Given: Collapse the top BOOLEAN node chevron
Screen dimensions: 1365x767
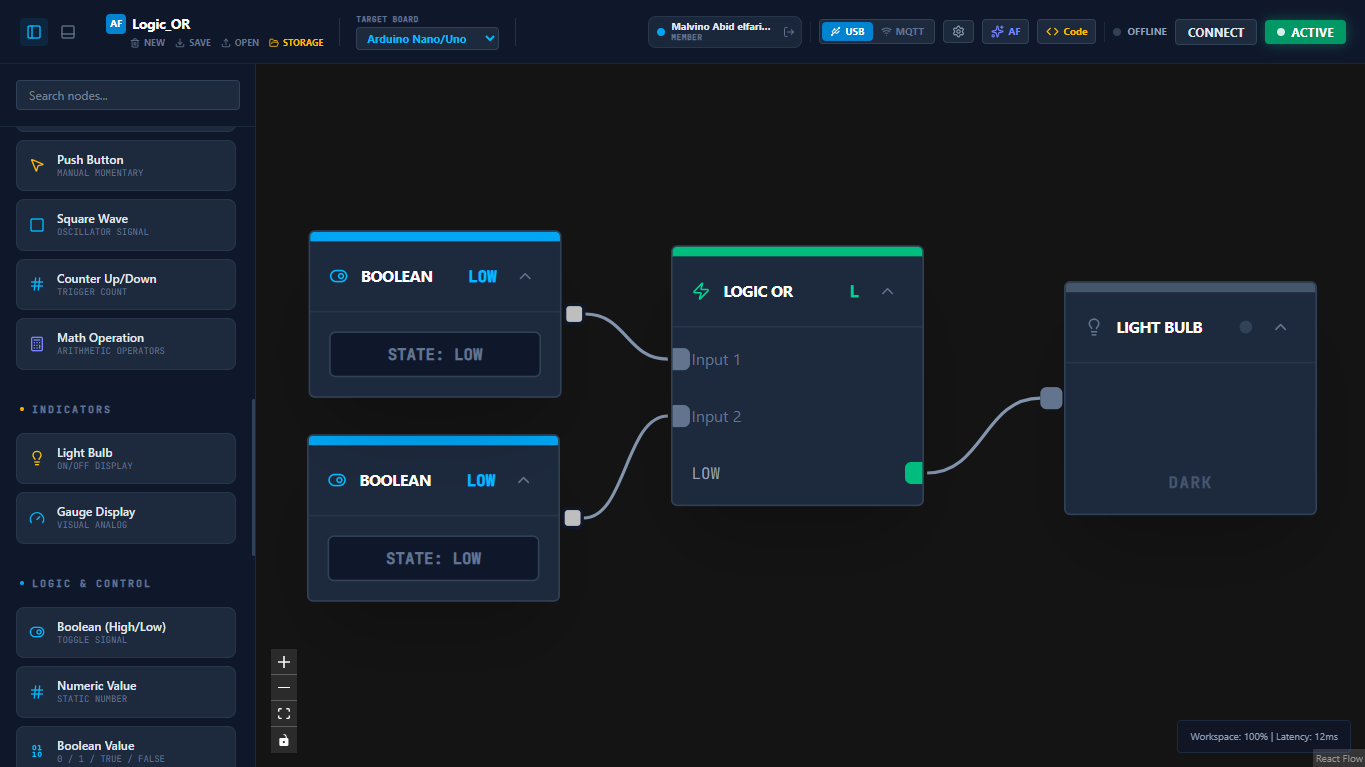Looking at the screenshot, I should [525, 276].
